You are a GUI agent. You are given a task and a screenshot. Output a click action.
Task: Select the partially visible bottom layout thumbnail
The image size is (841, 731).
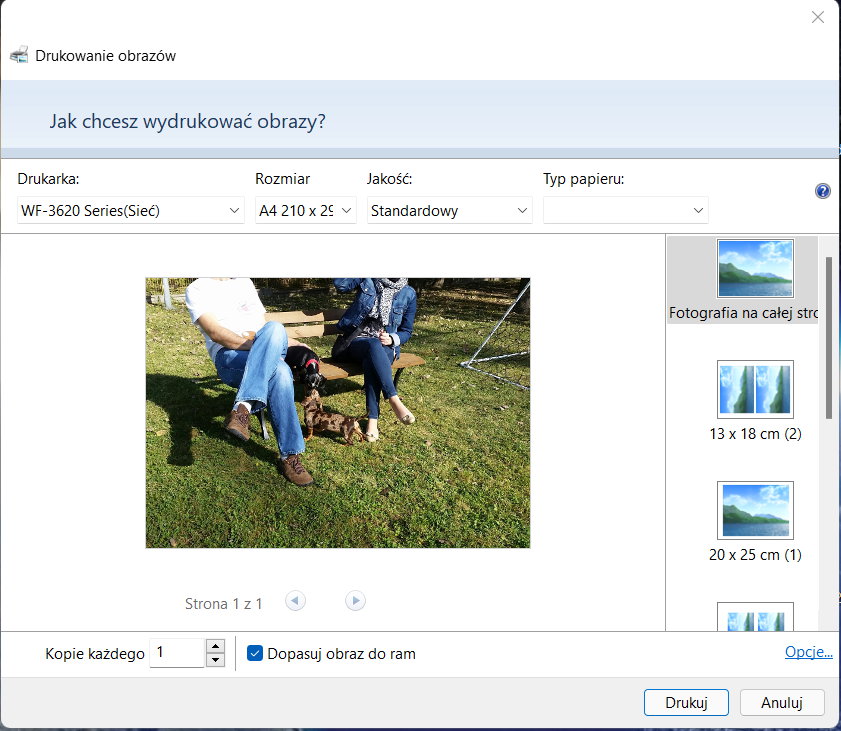click(755, 616)
